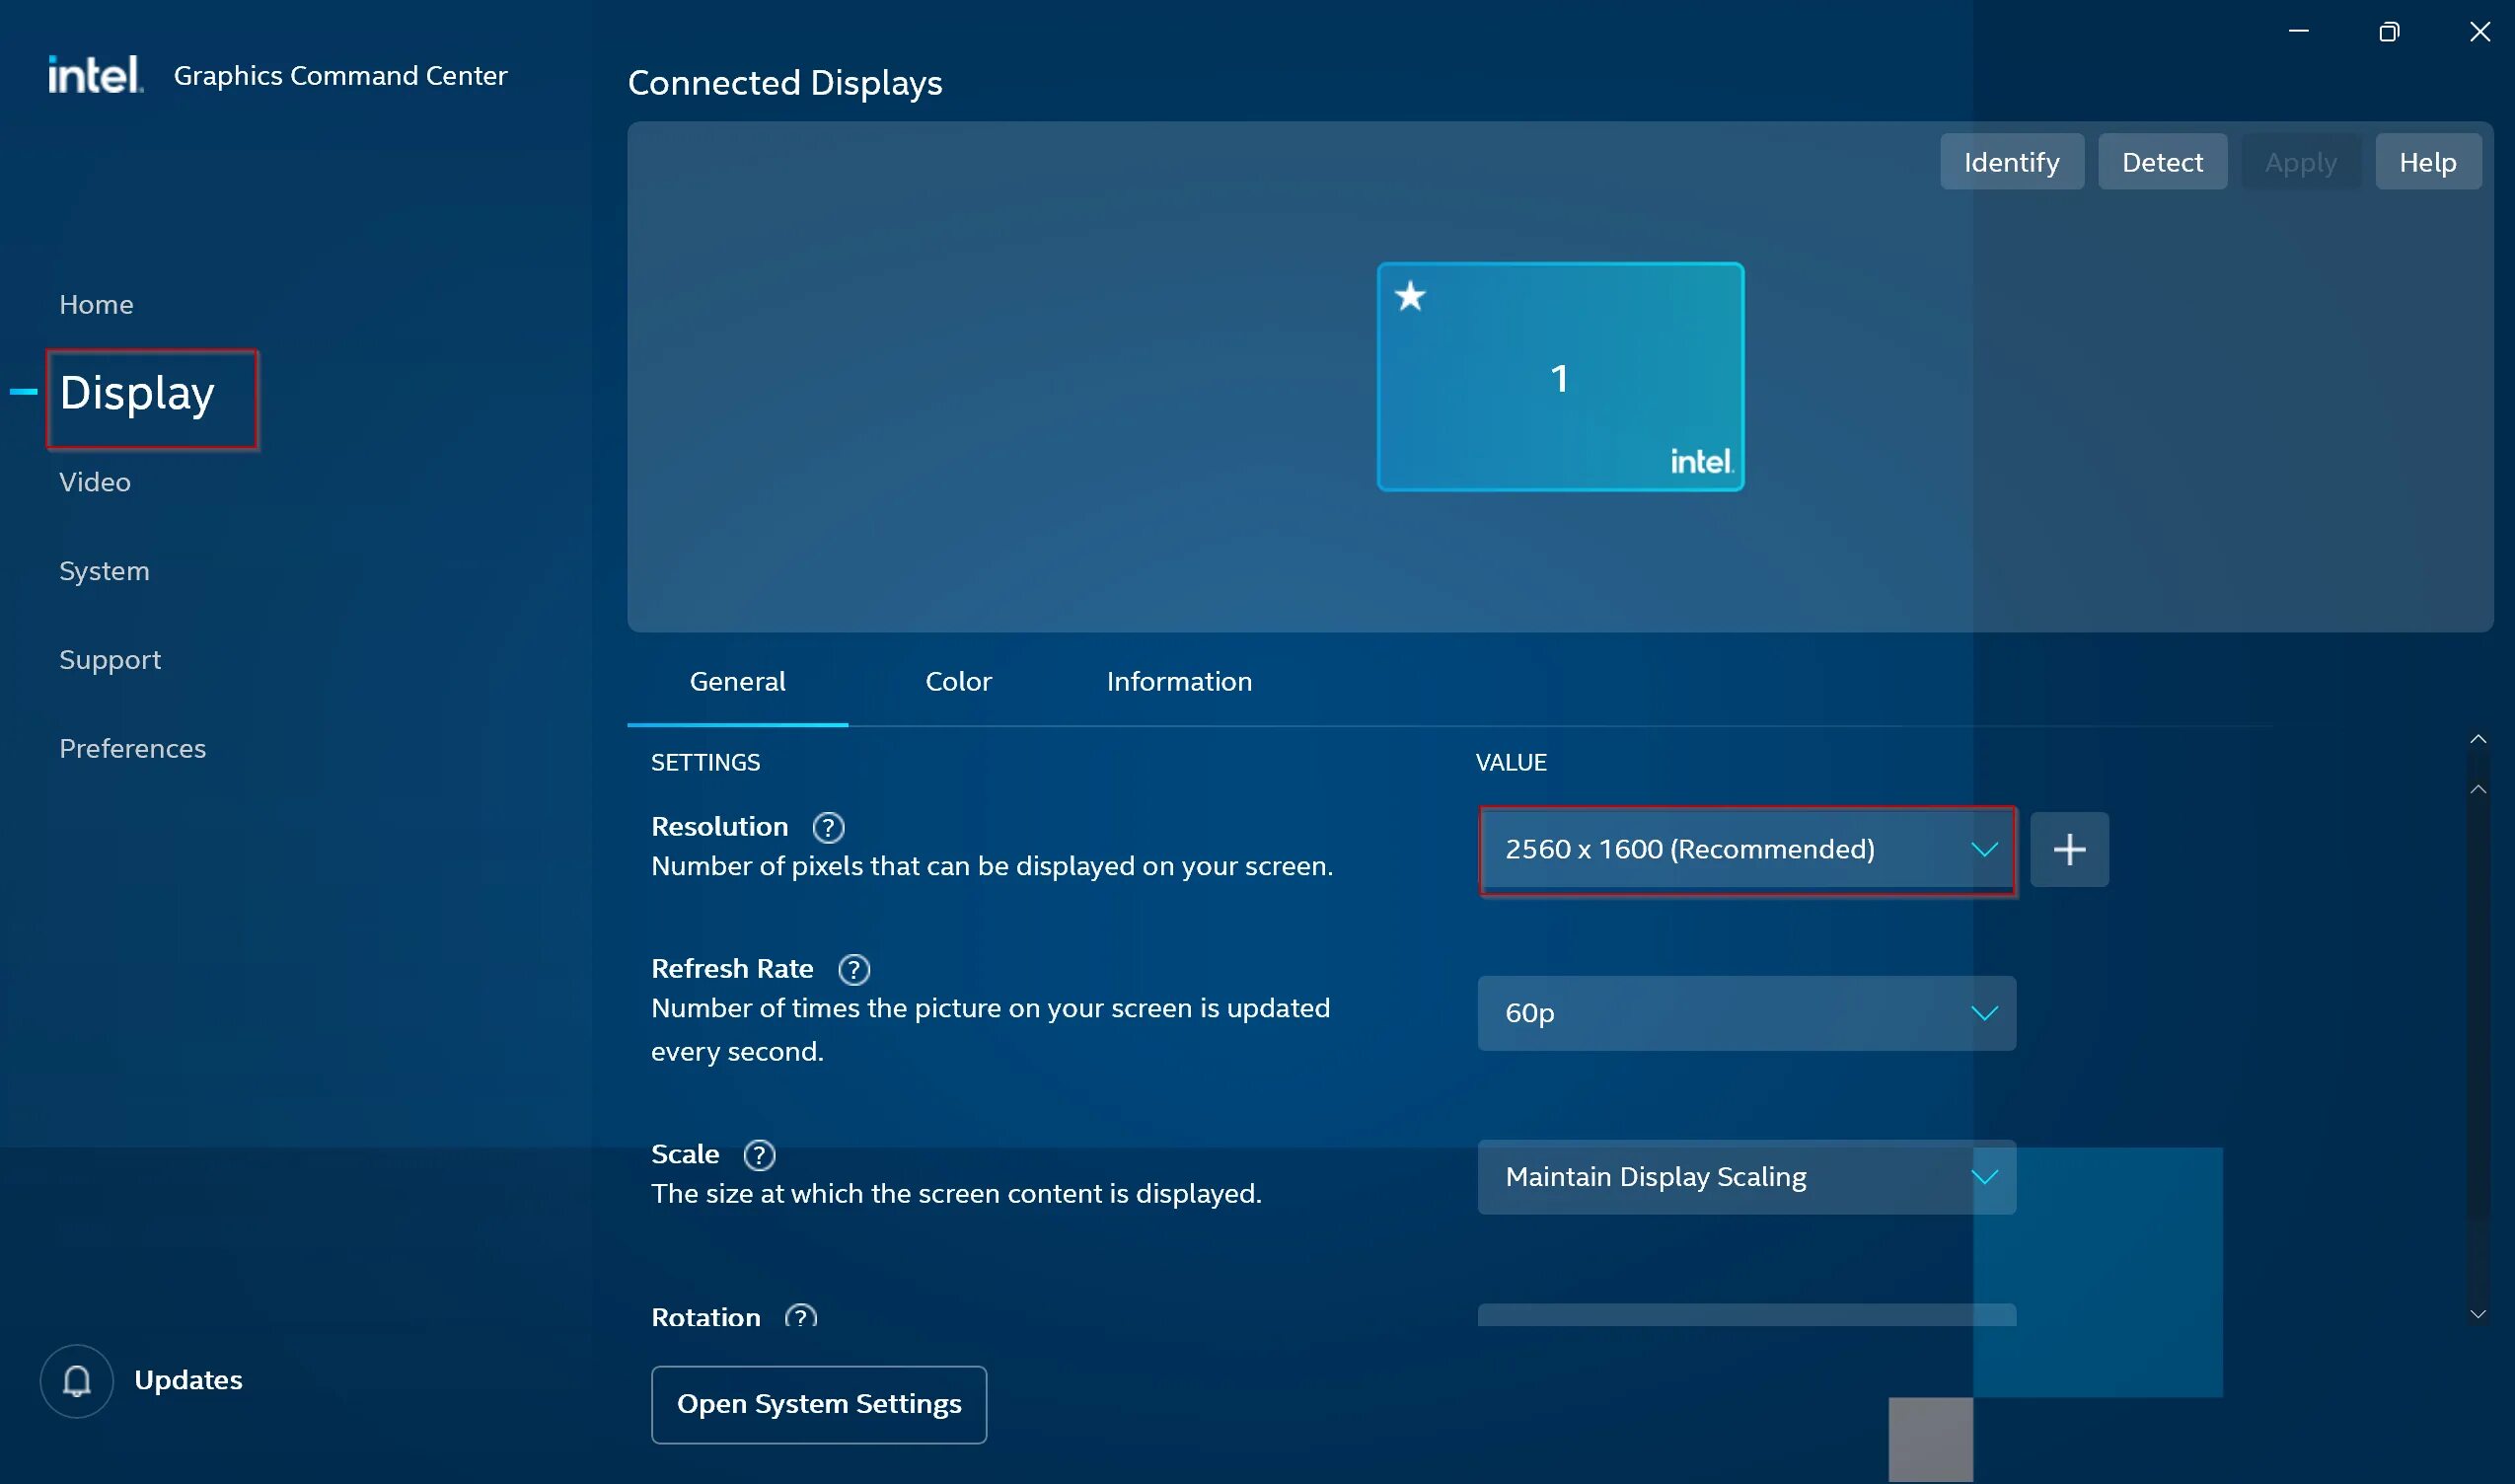Click the Refresh Rate help question-mark icon
The image size is (2515, 1484).
(x=853, y=970)
